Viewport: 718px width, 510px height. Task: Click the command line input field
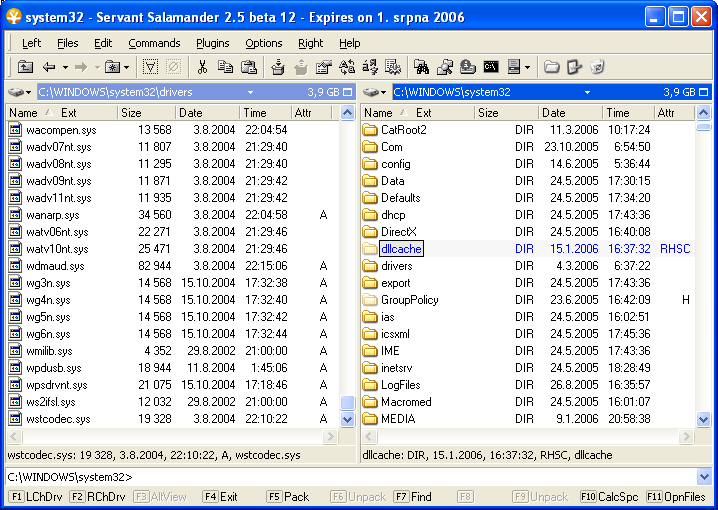[x=351, y=477]
